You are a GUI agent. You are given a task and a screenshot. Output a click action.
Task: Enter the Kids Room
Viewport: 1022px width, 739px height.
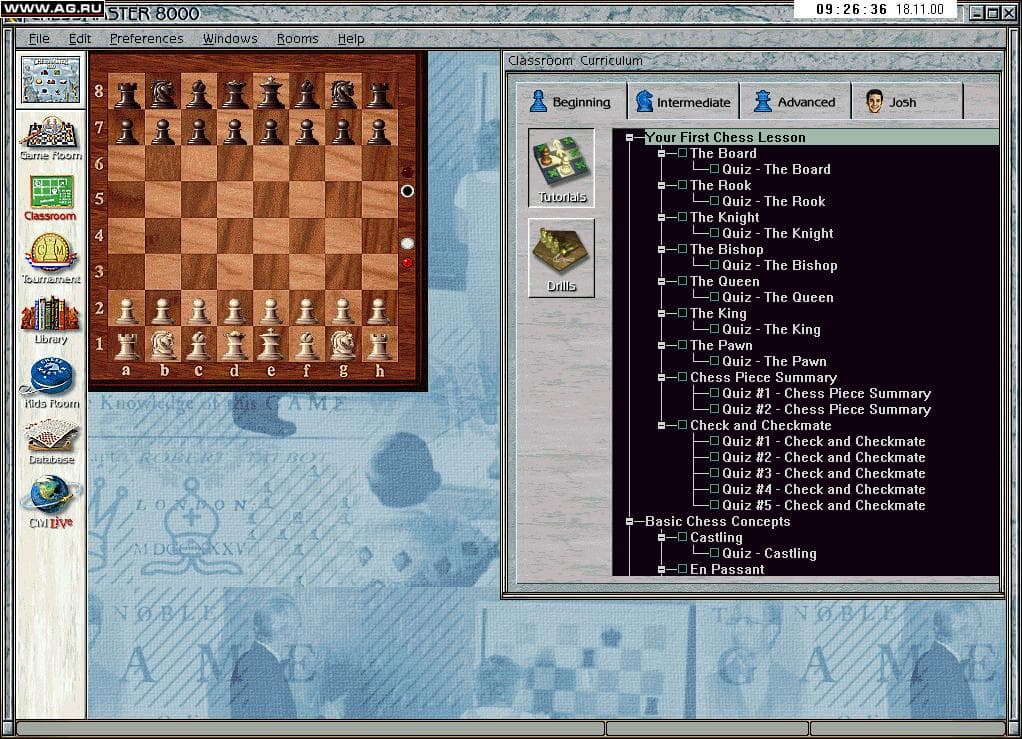pos(51,383)
